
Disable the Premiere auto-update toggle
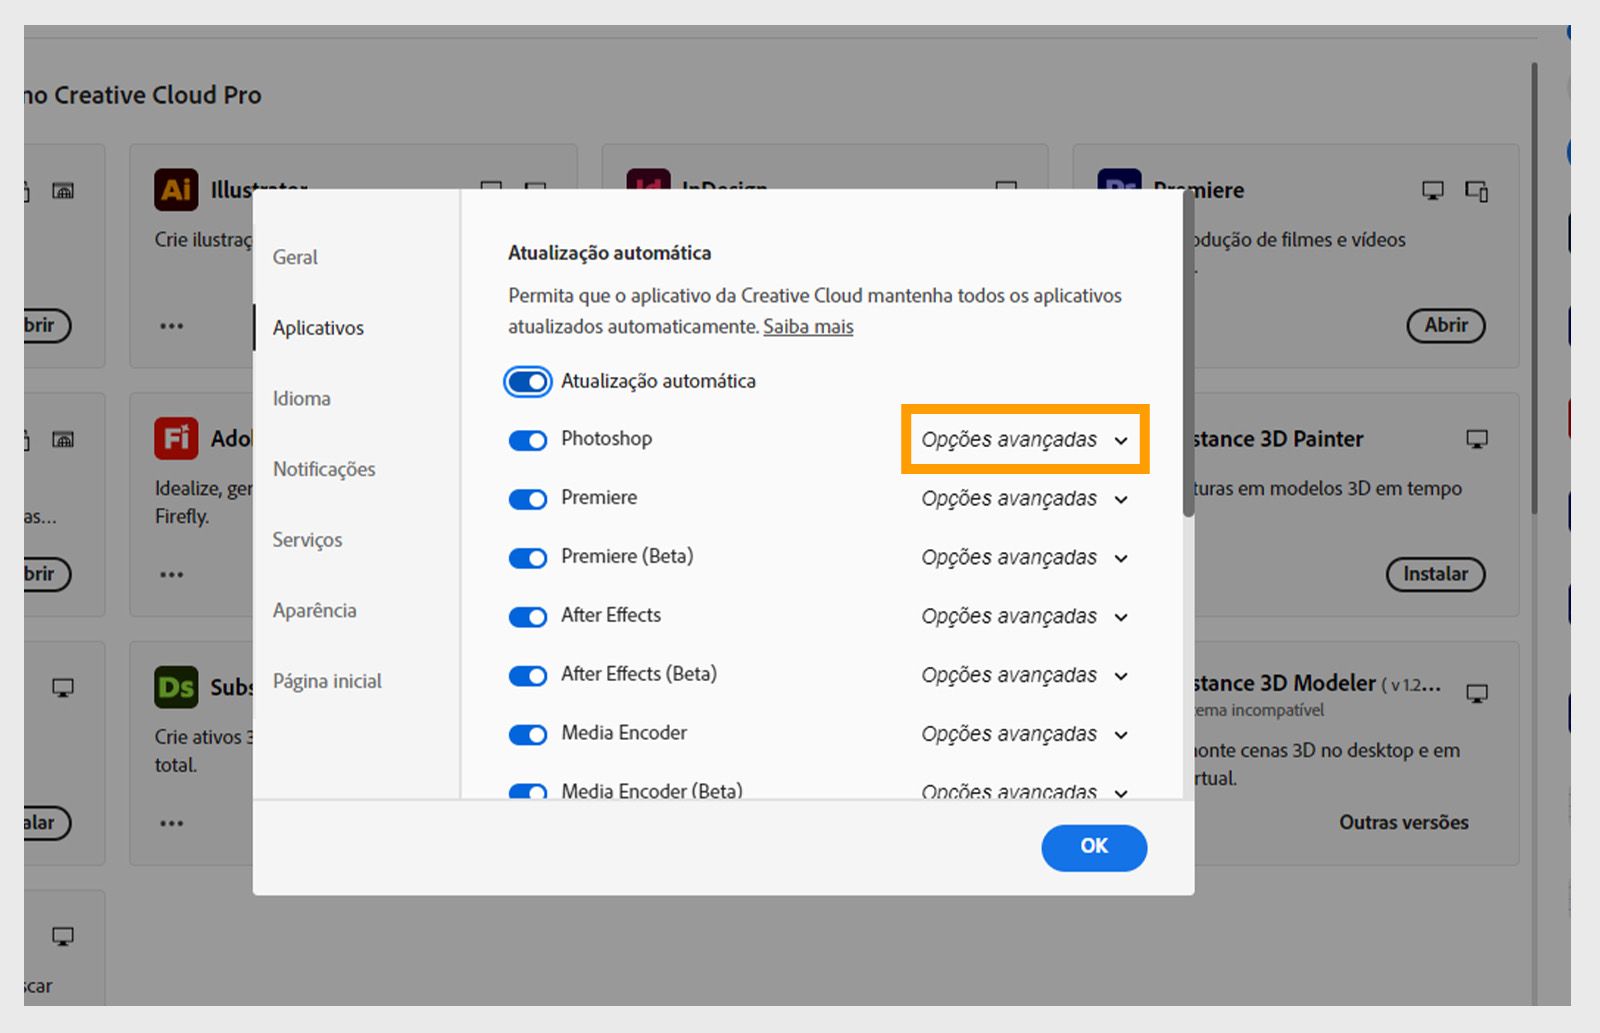(528, 499)
